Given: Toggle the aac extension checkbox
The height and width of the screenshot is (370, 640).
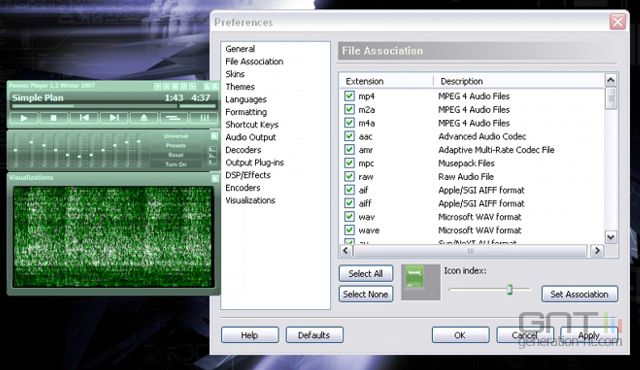Looking at the screenshot, I should 349,136.
